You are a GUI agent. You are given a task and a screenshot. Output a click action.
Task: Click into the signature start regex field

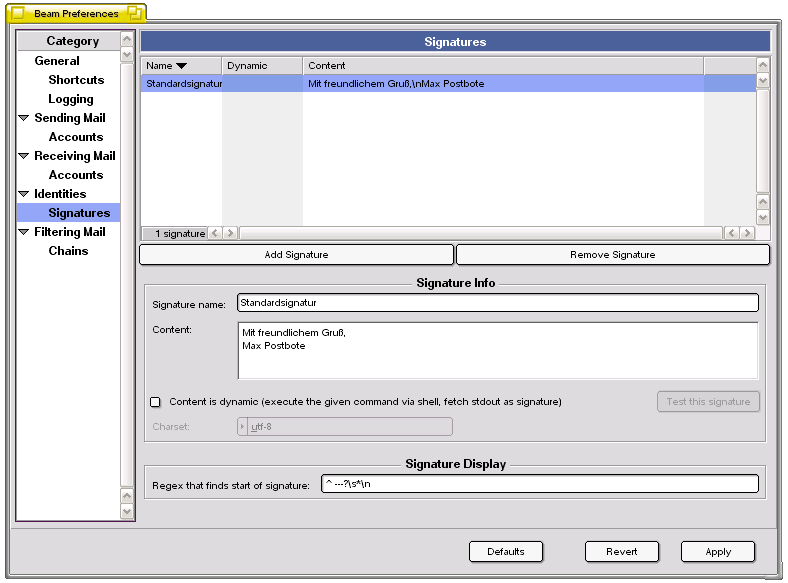(539, 485)
